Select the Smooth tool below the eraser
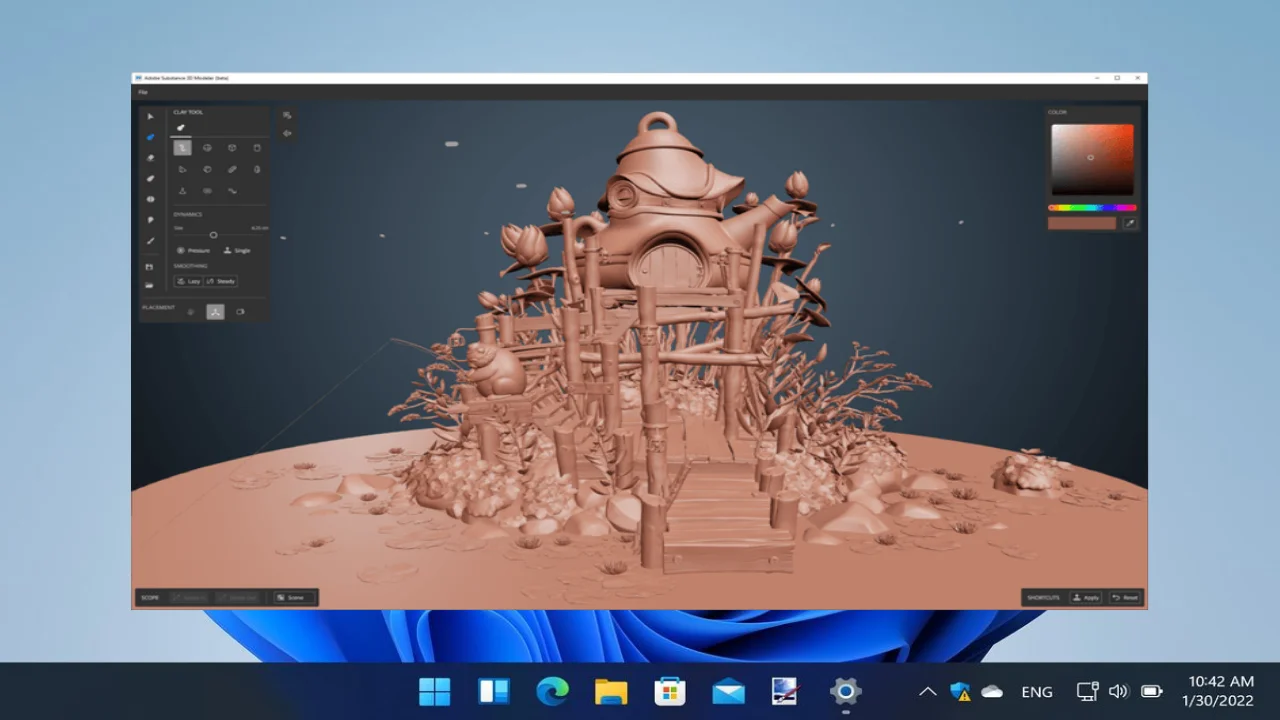The image size is (1280, 720). (151, 178)
